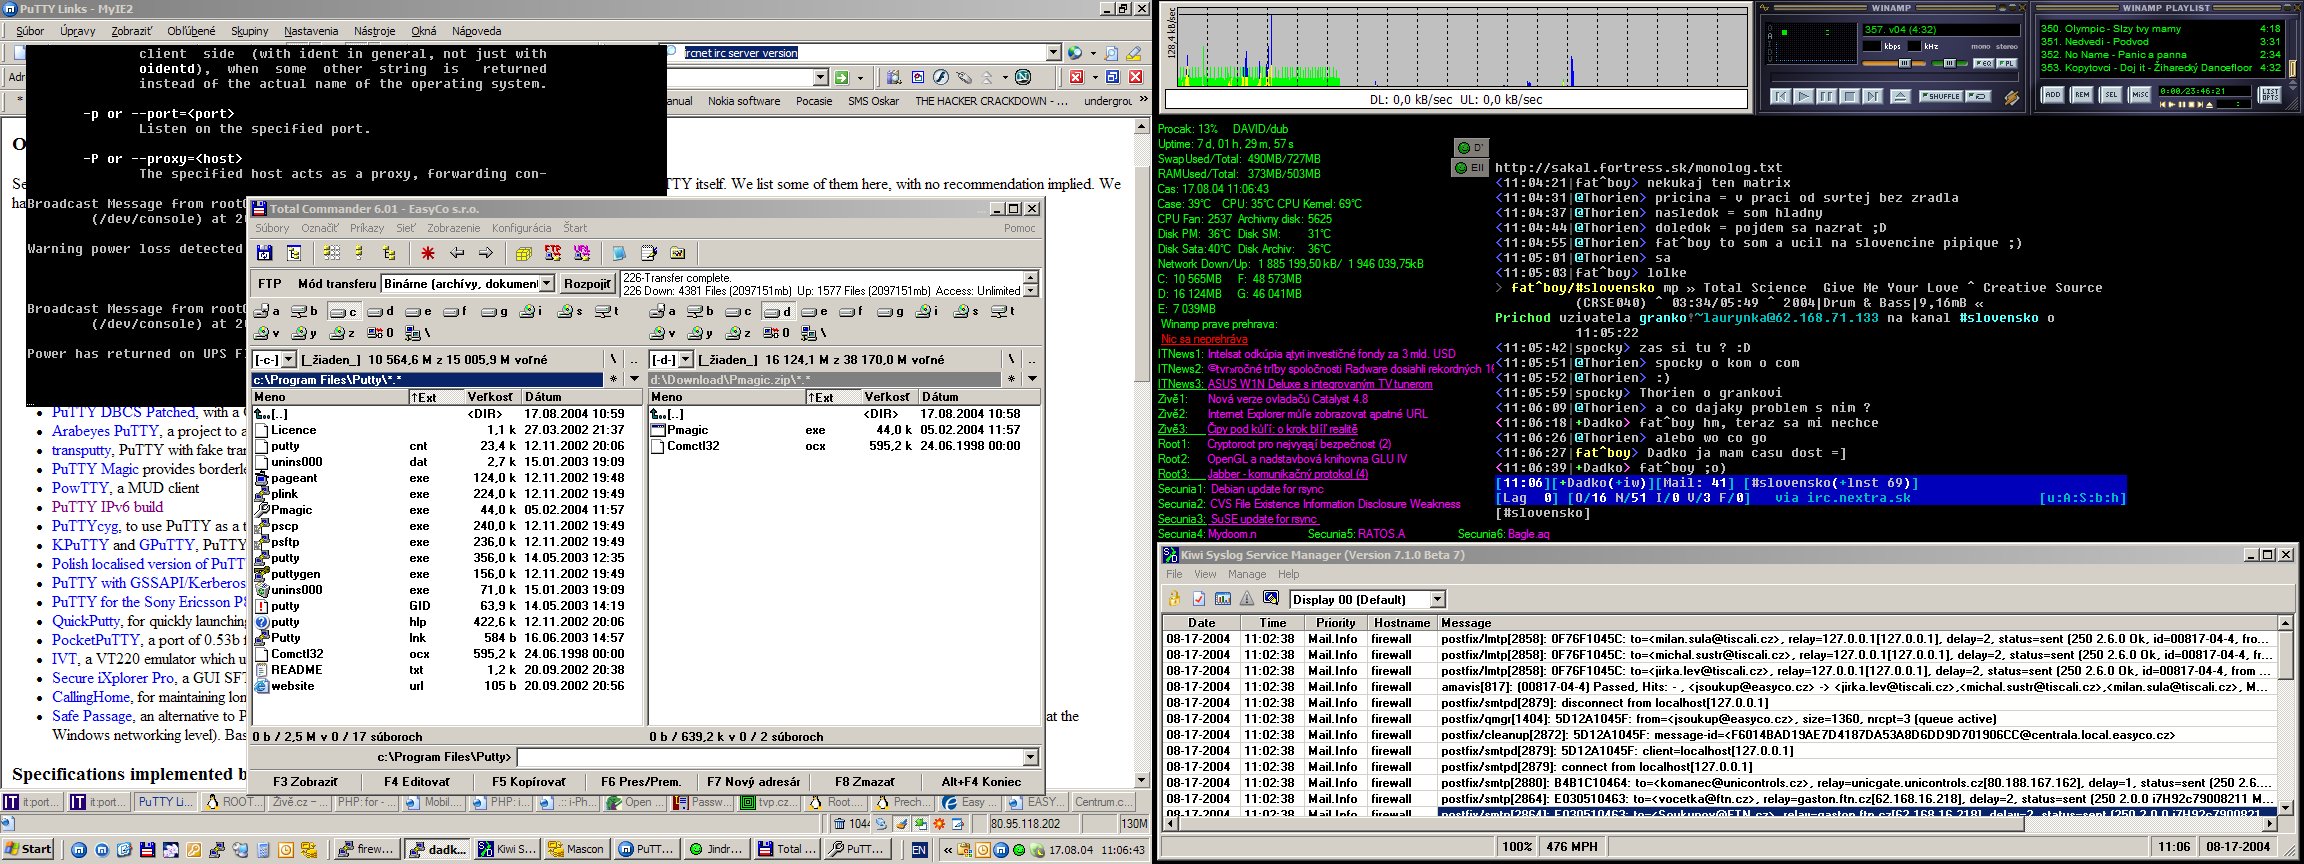Open the Konfigurácia menu in Total Commander
The width and height of the screenshot is (2304, 864).
[x=521, y=228]
